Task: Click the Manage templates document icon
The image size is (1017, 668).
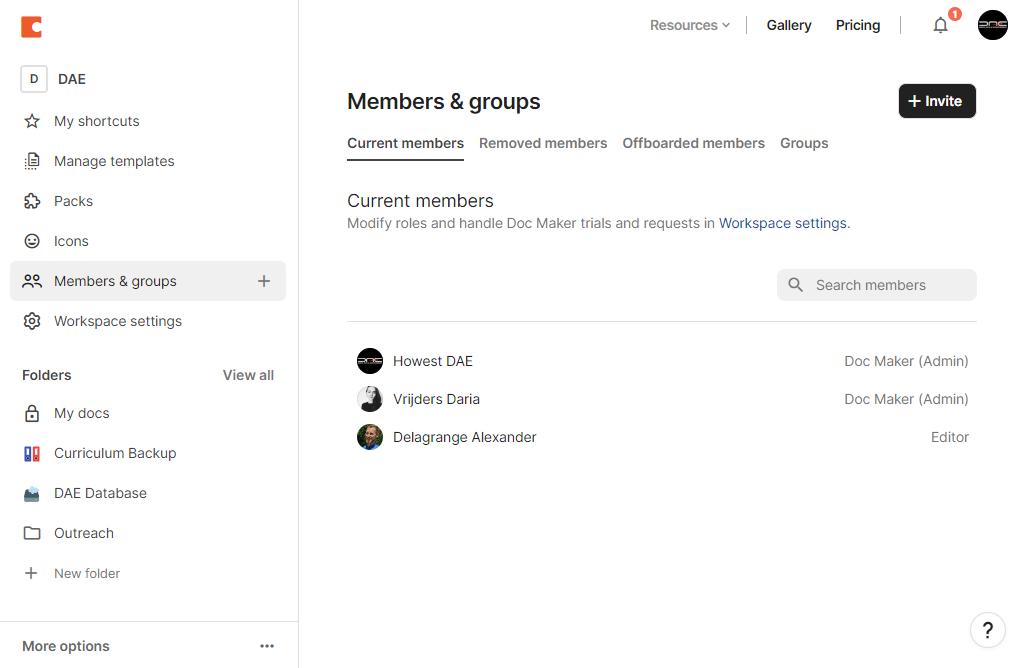Action: click(32, 161)
